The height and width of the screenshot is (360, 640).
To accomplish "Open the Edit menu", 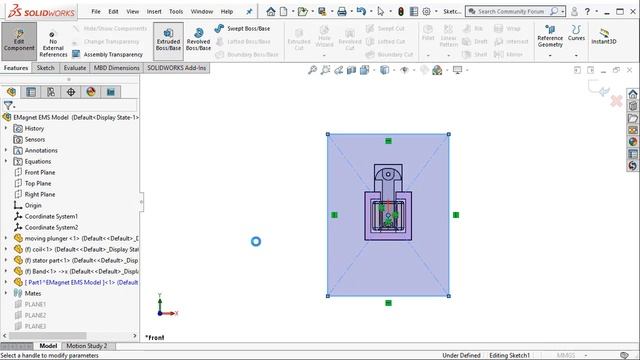I will (113, 11).
